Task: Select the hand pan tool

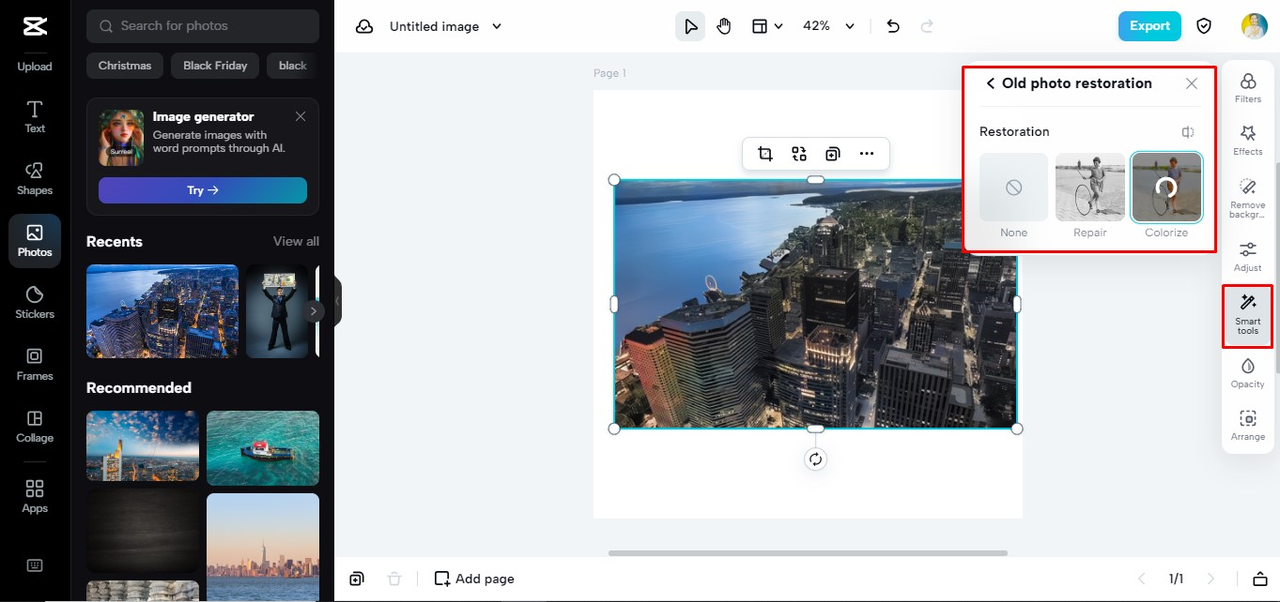Action: click(724, 26)
